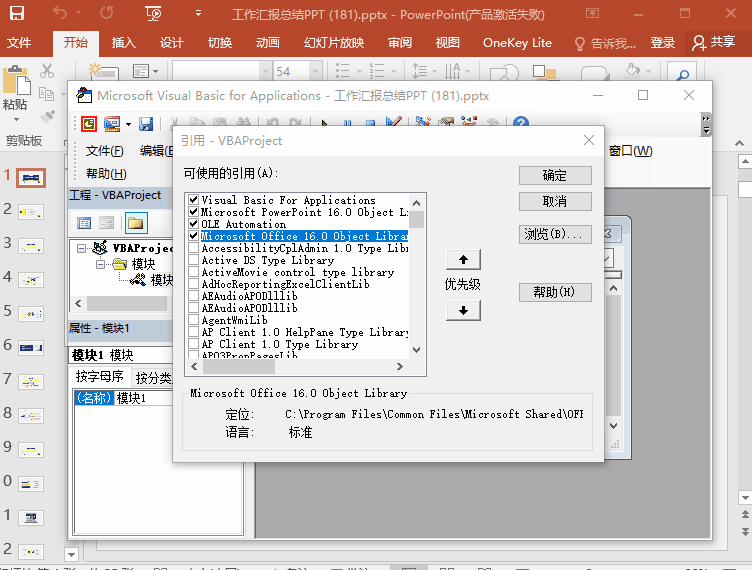Click the slide layout icon in ribbon

141,71
